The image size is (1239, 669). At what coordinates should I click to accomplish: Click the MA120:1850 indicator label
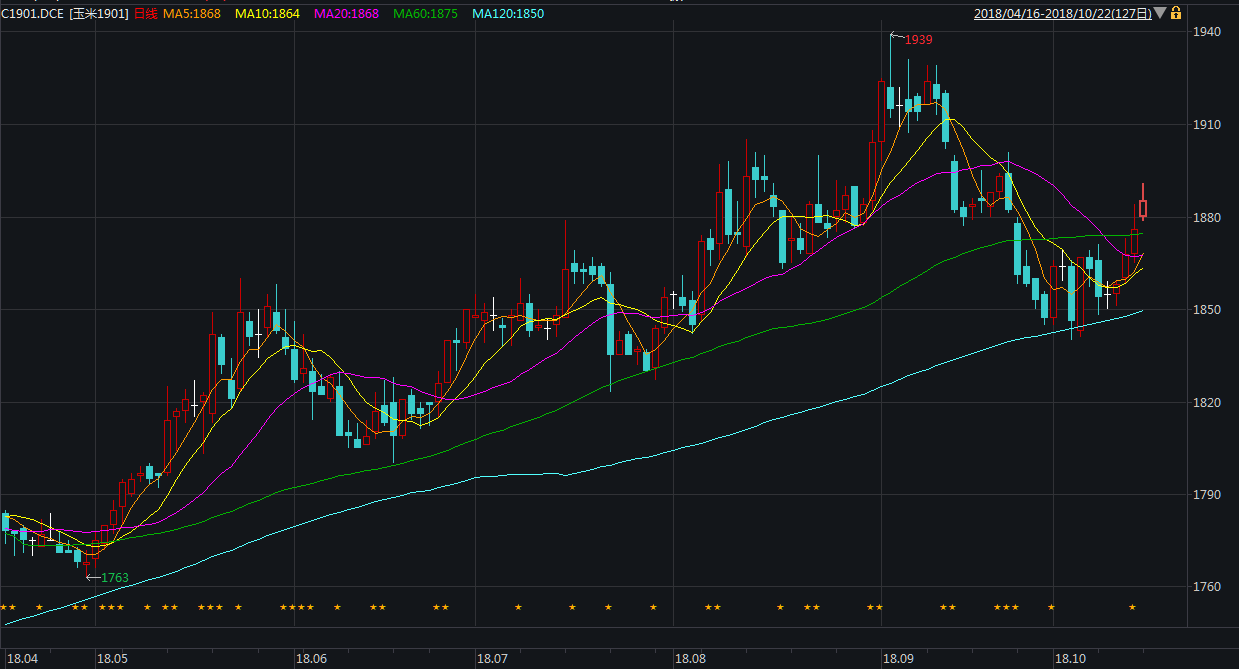coord(508,14)
